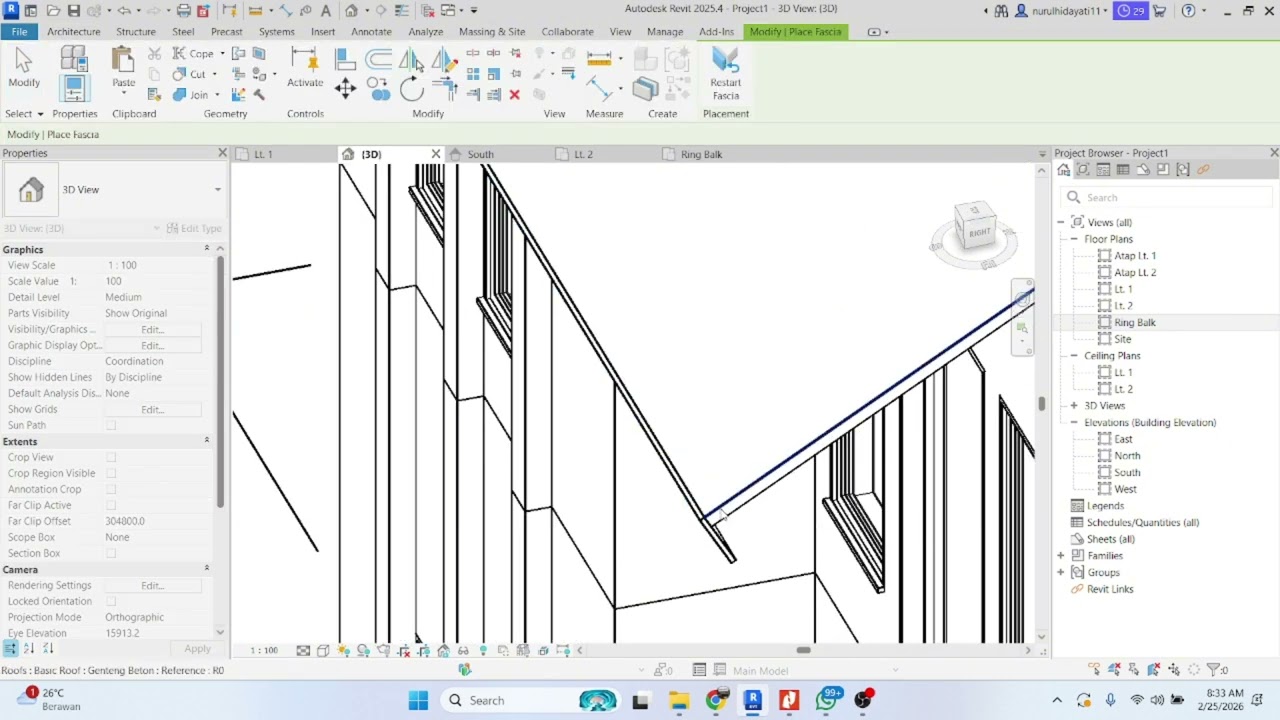This screenshot has width=1280, height=720.
Task: Toggle Crop Region Visible checkbox
Action: coord(111,473)
